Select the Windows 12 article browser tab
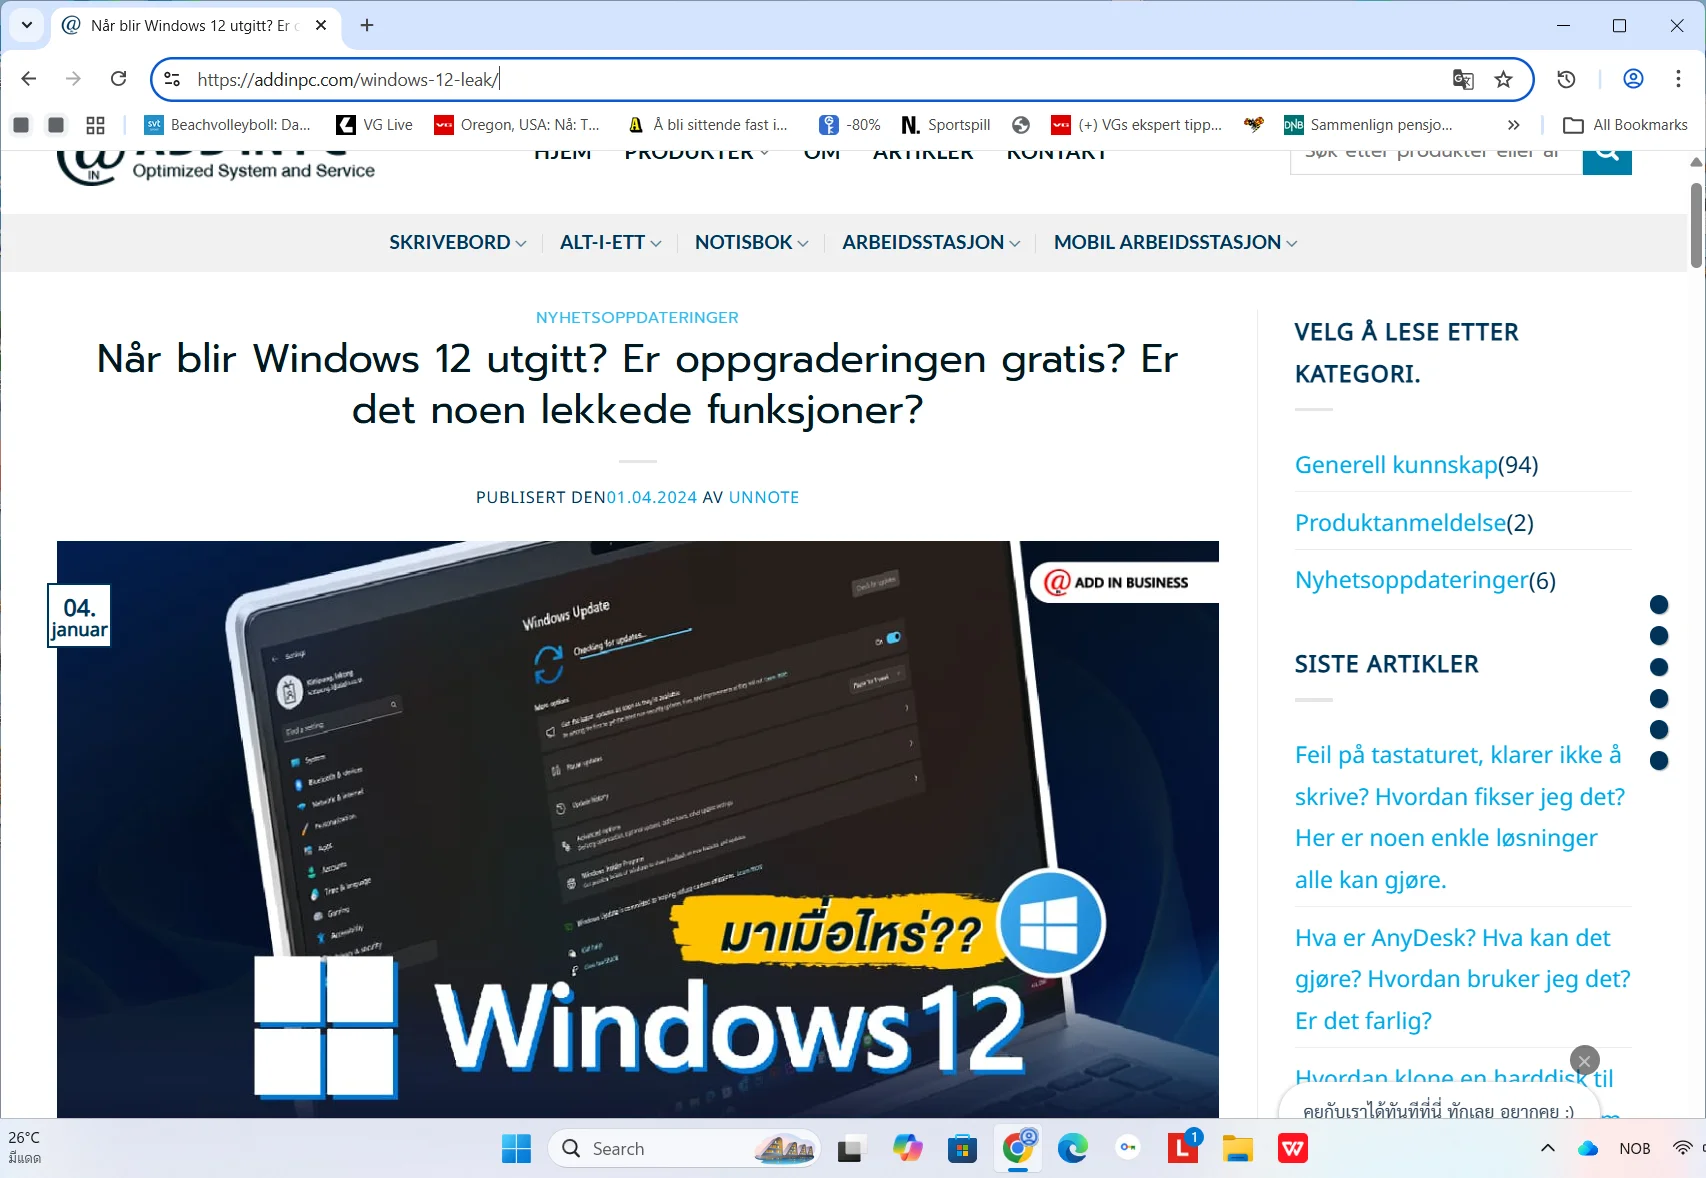This screenshot has width=1706, height=1178. coord(190,26)
